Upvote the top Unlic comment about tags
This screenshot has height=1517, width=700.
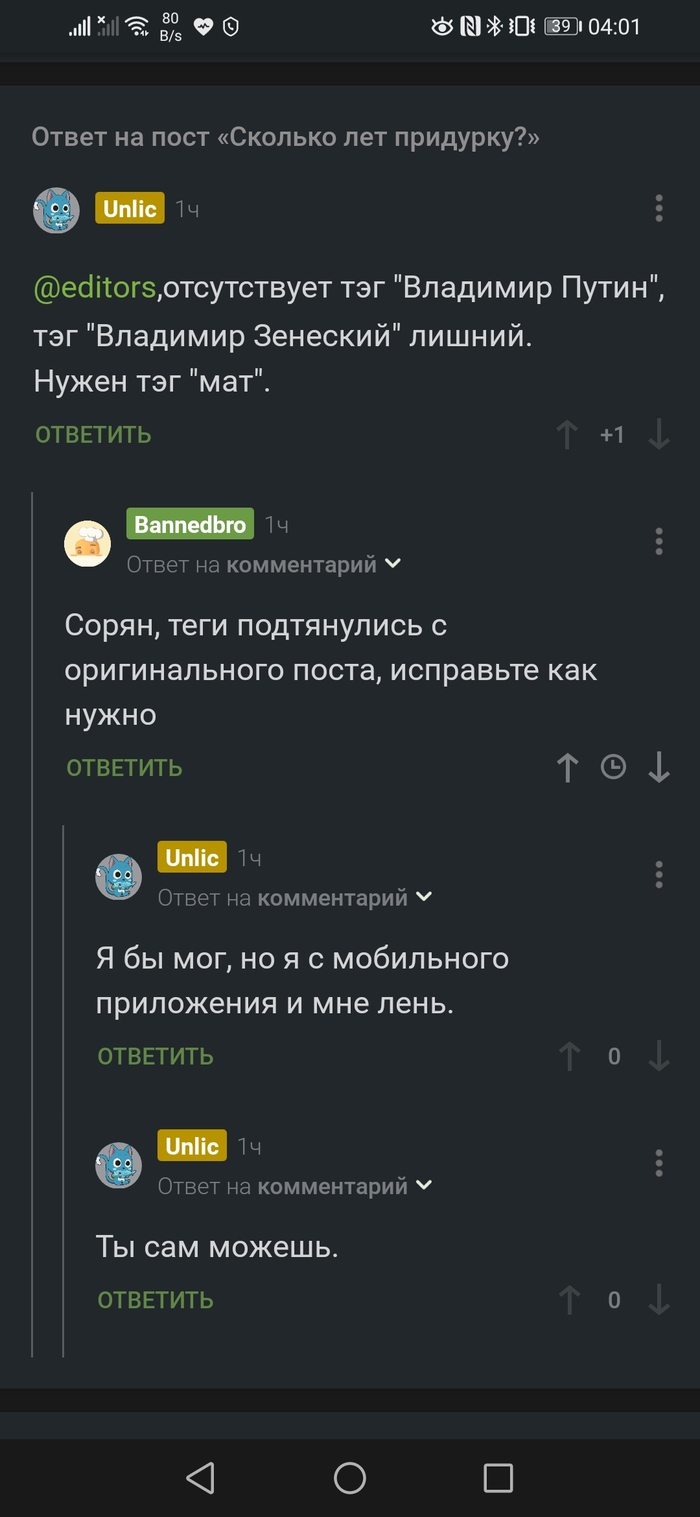tap(567, 434)
